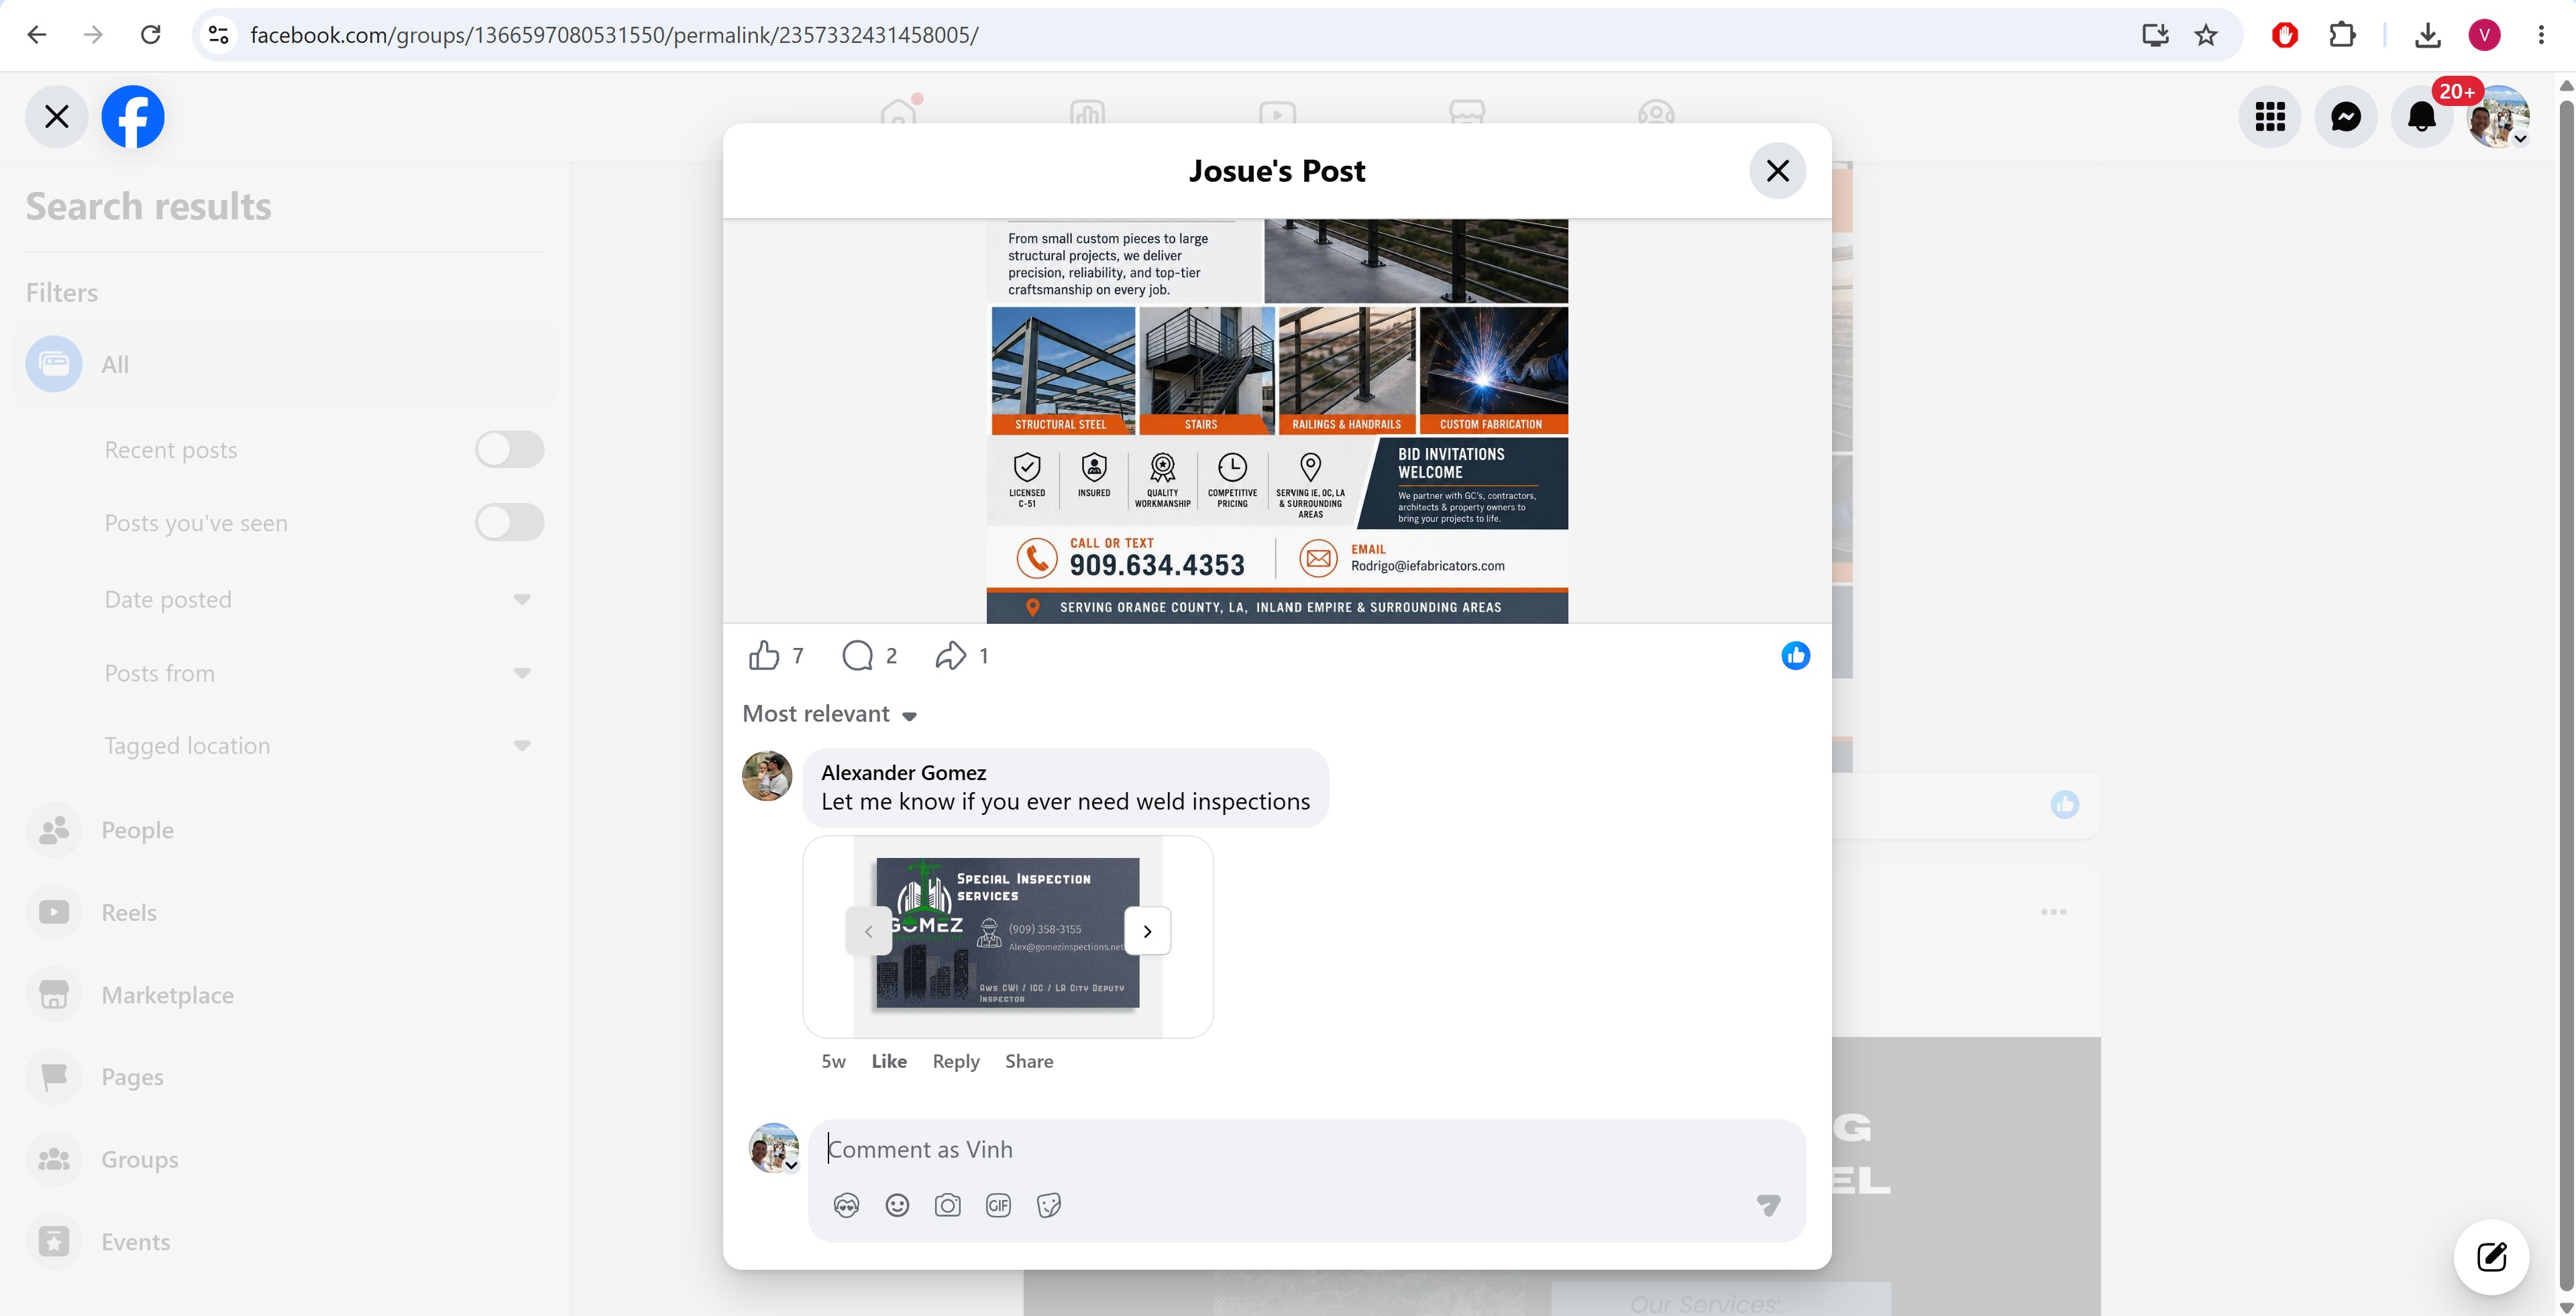Screen dimensions: 2576x1316
Task: Filter results by Pages
Action: click(x=286, y=1077)
